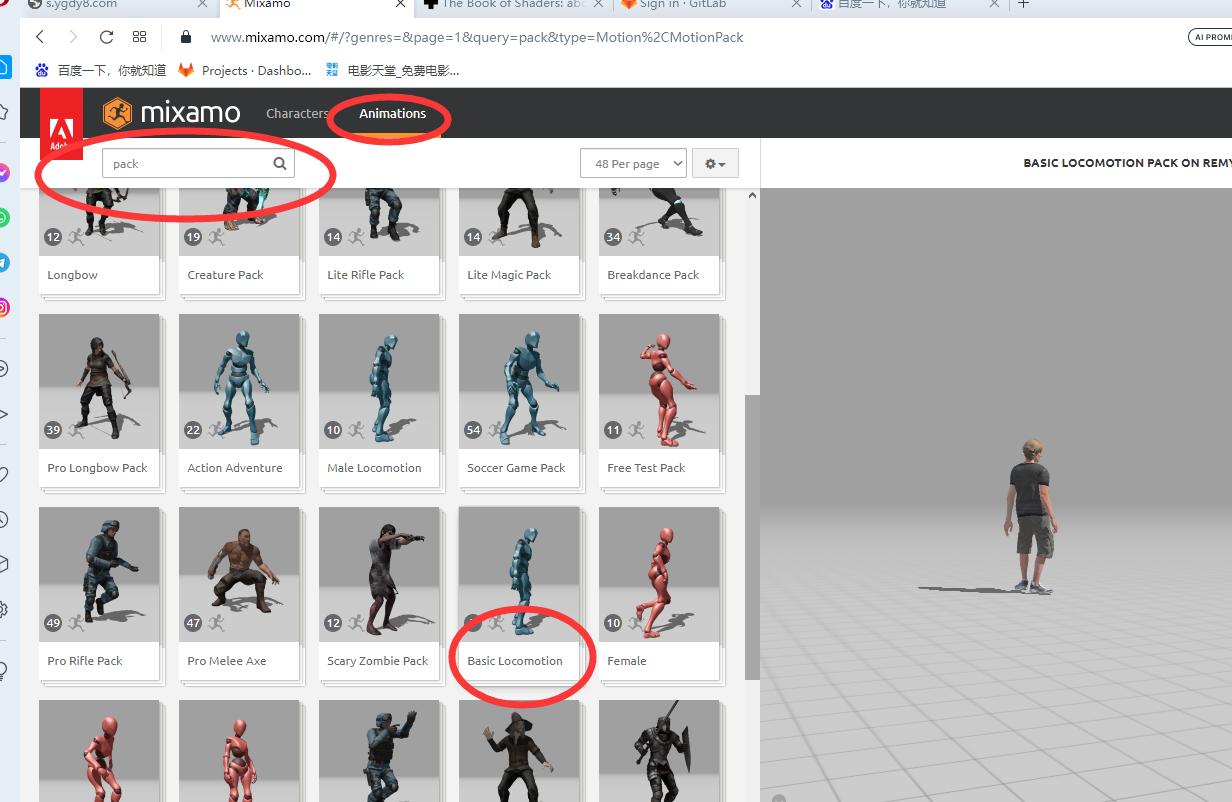Open the 48 Per page dropdown
The width and height of the screenshot is (1232, 802).
633,164
